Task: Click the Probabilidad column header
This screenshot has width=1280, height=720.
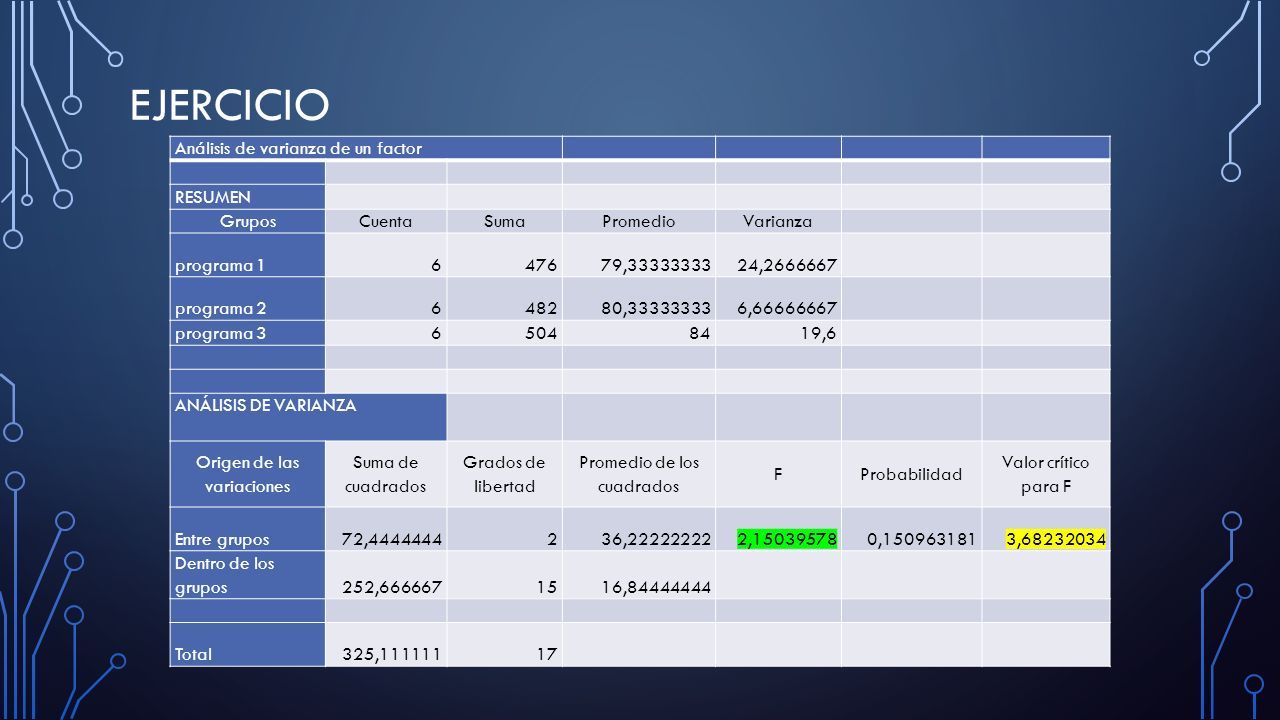Action: tap(911, 474)
